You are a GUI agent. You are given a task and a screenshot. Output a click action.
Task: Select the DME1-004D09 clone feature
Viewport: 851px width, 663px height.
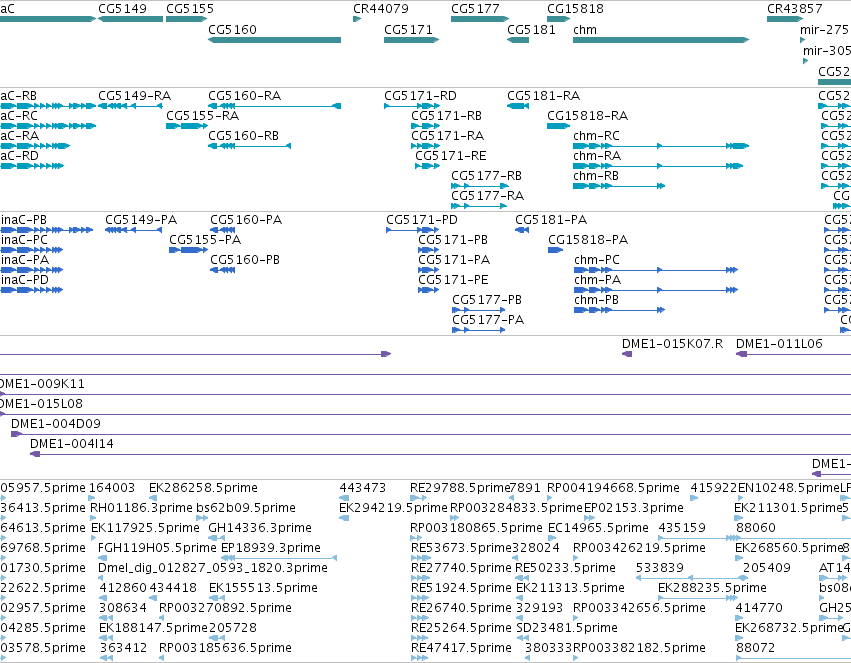tap(431, 435)
